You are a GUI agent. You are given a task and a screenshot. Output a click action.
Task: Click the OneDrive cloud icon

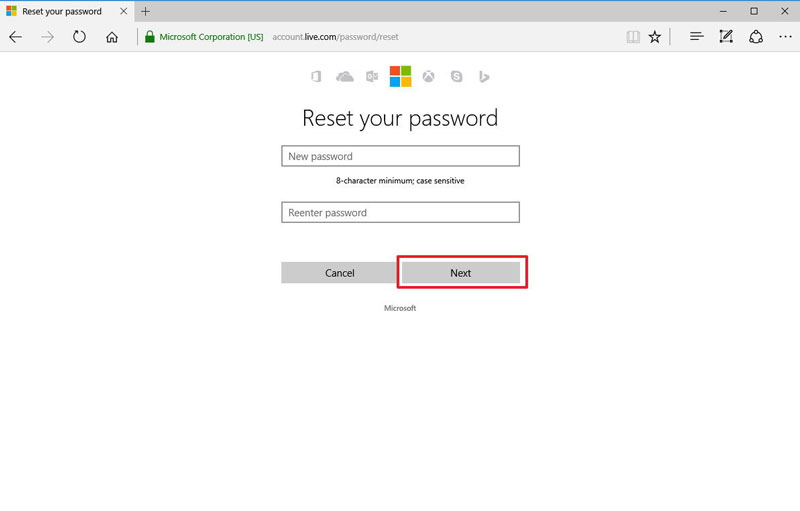point(345,77)
